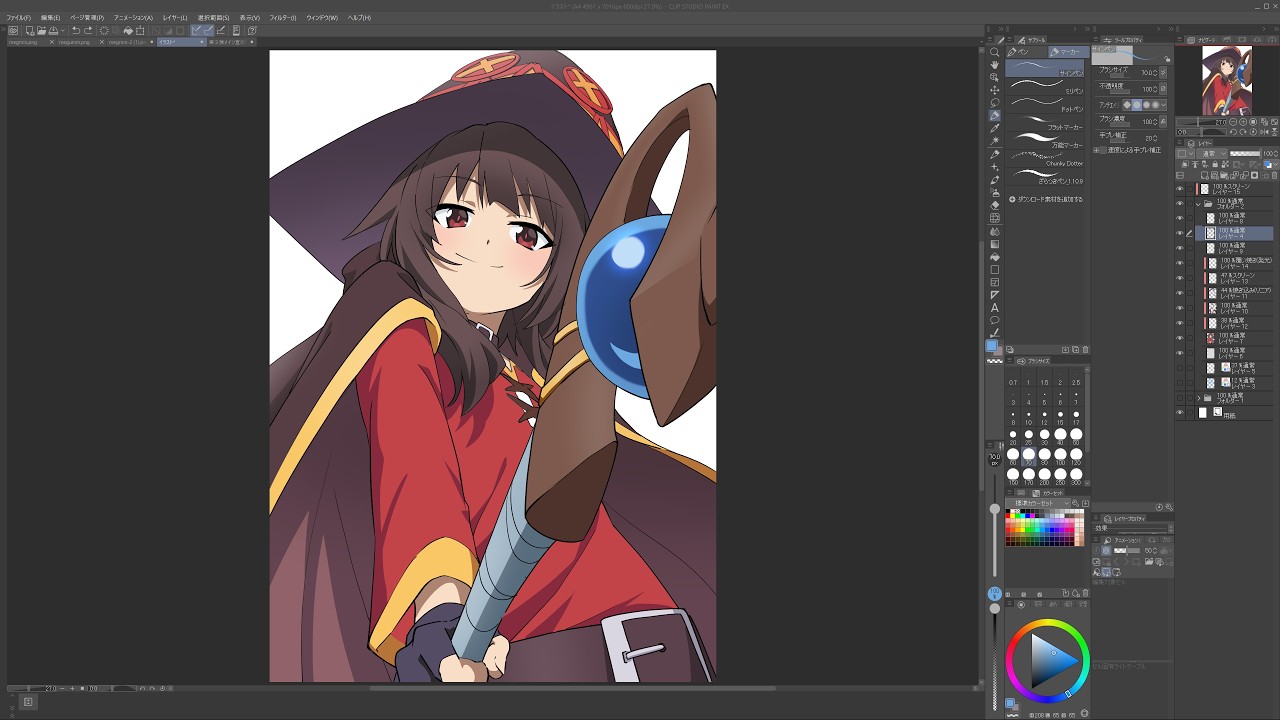The image size is (1280, 720).
Task: Expand the フォルダー1 layer folder
Action: point(1198,397)
